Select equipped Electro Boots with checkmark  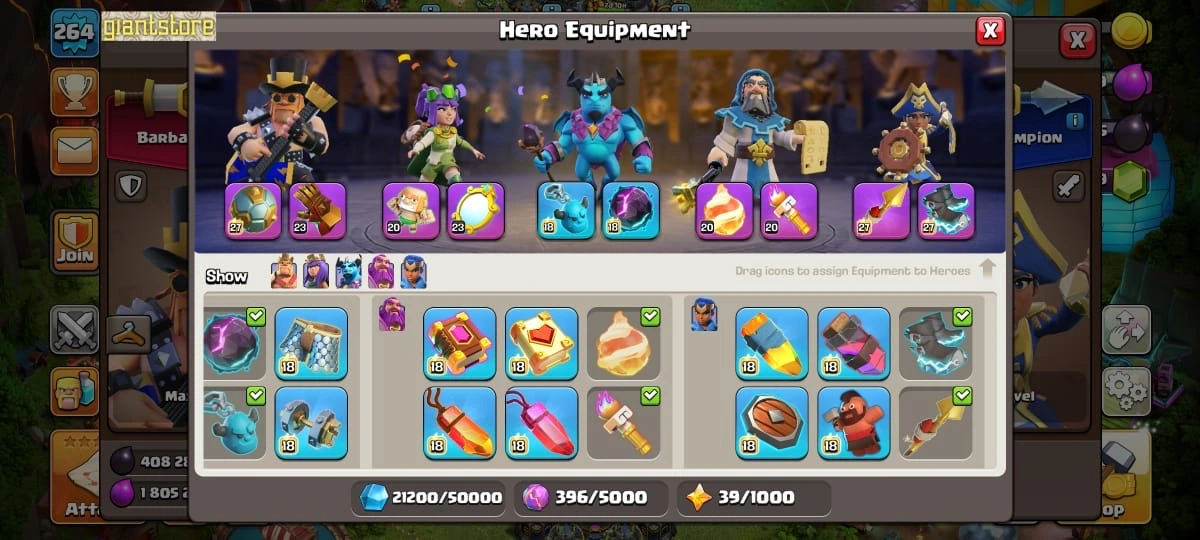pos(936,343)
